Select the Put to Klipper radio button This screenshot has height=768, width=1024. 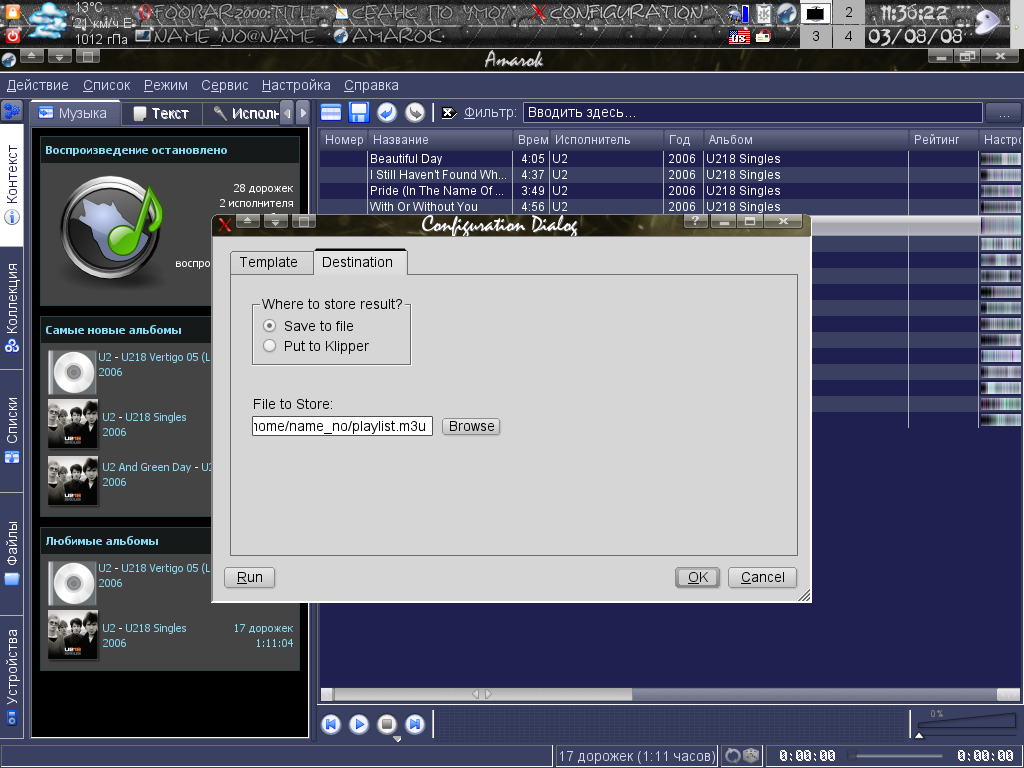269,345
